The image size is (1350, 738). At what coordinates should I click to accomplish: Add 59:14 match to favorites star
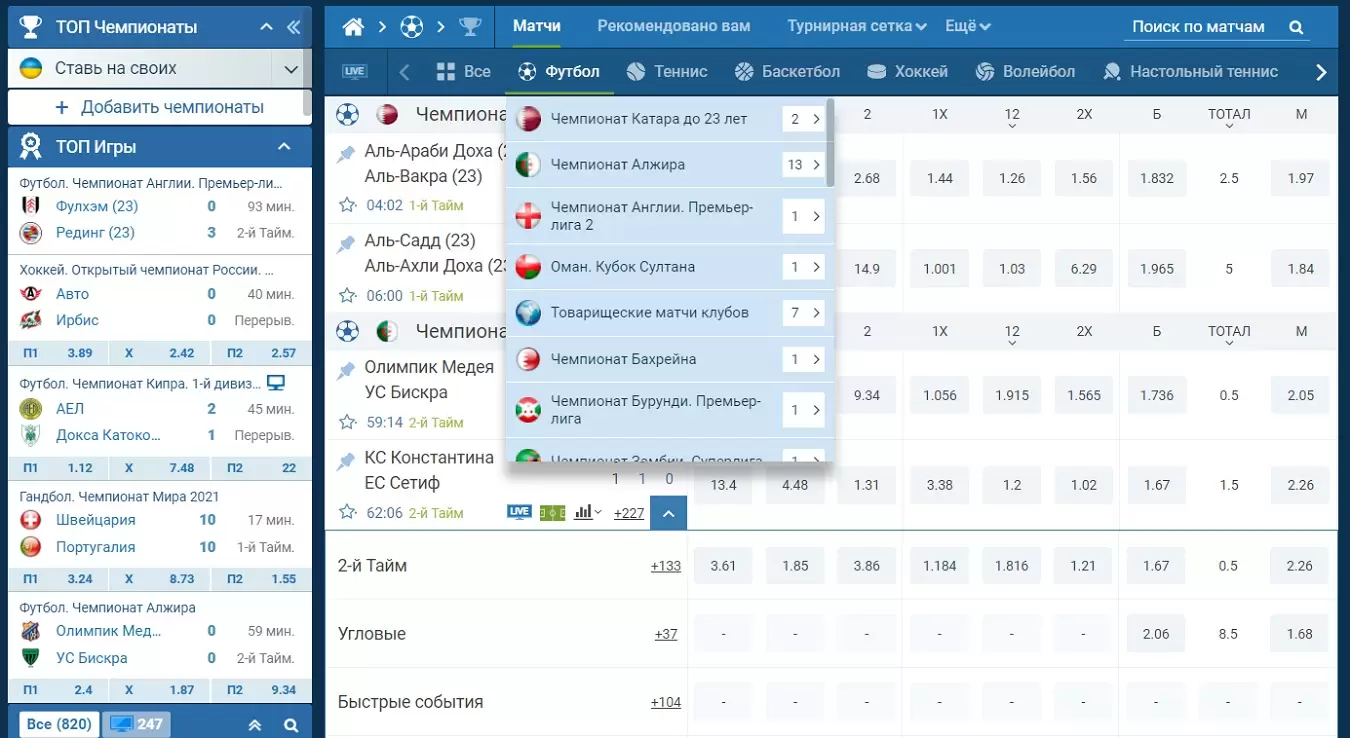(x=347, y=422)
